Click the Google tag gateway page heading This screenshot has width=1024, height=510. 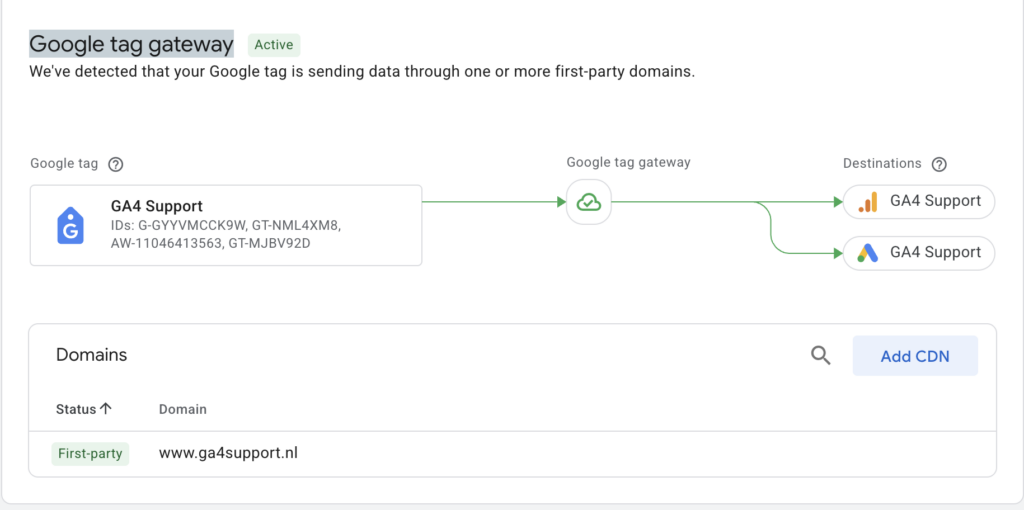pos(131,44)
